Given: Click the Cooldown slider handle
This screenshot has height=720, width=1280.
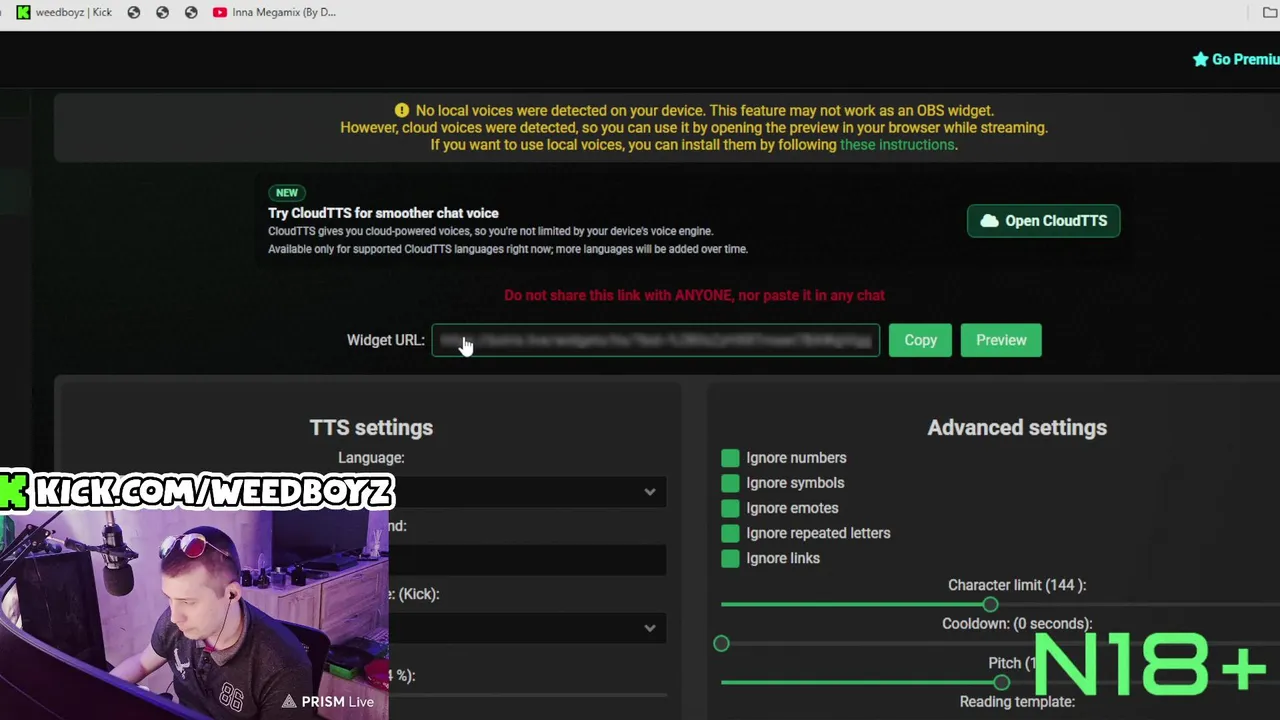Looking at the screenshot, I should pos(721,643).
